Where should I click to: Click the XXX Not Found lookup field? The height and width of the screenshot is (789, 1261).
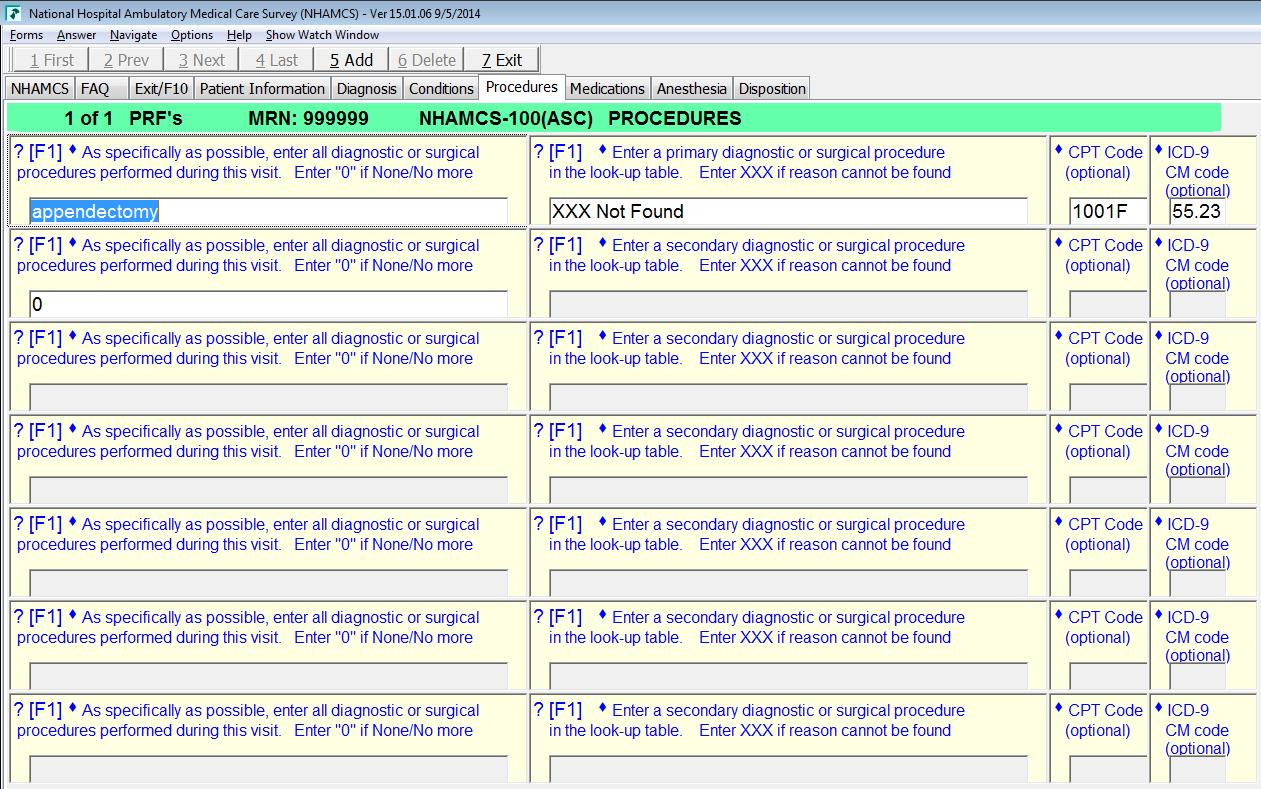coord(788,212)
